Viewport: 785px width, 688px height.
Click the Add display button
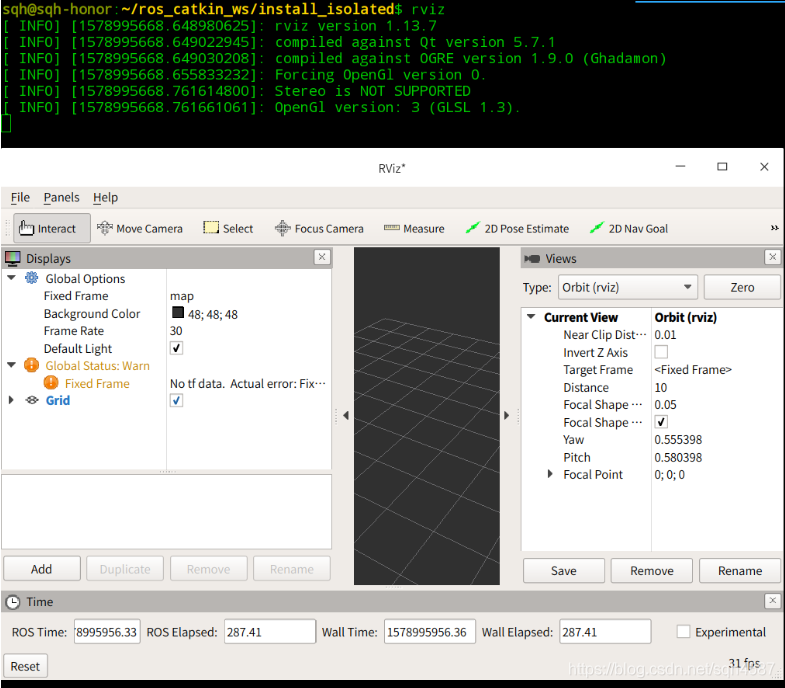pos(42,569)
